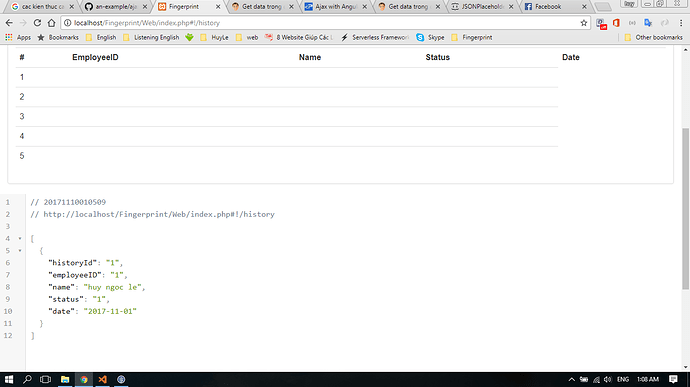The height and width of the screenshot is (387, 690).
Task: Switch to the Ajax with Angular tab
Action: point(335,7)
